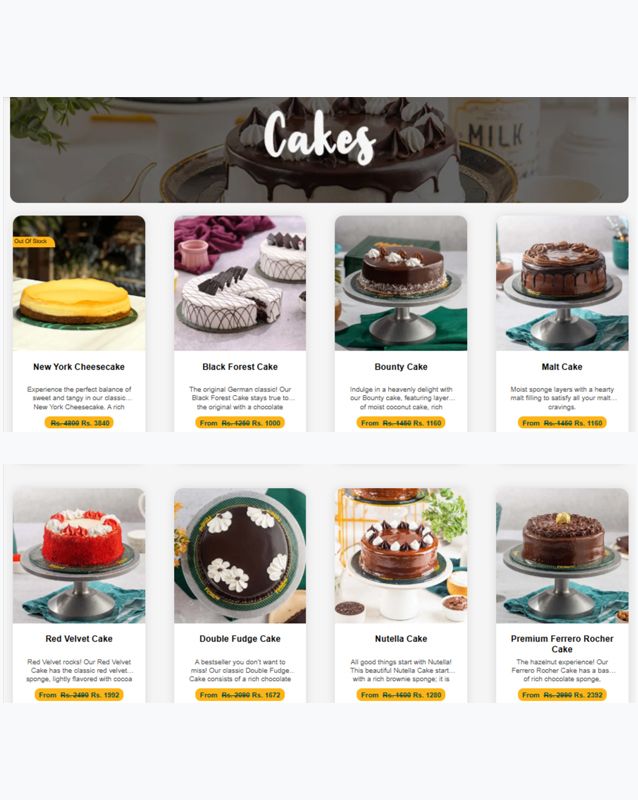Open the Malt Cake title link
Viewport: 638px width, 800px height.
562,367
